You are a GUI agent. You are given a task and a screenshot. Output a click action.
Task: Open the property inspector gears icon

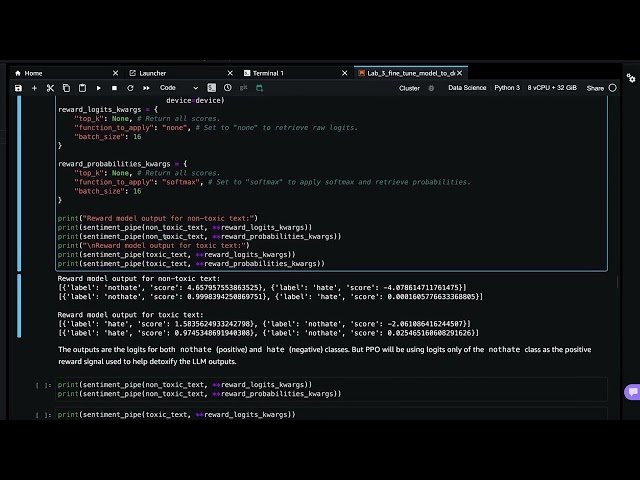click(631, 78)
